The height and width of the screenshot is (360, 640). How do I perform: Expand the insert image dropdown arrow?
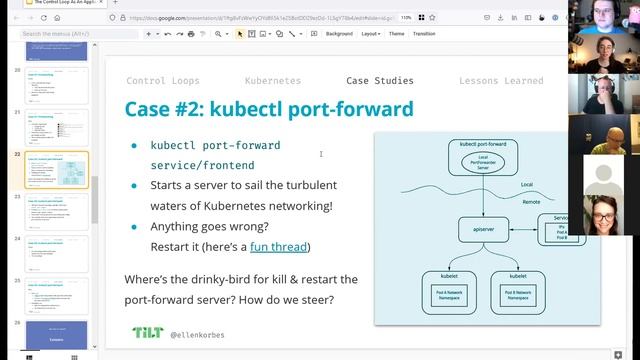270,34
